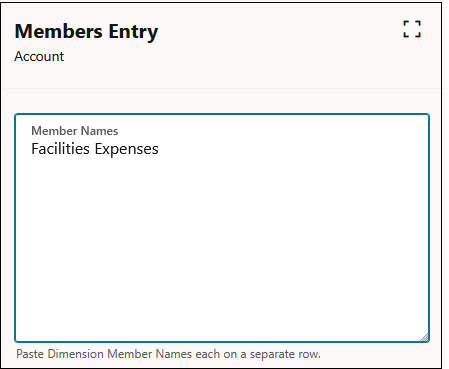The height and width of the screenshot is (369, 449).
Task: Click the word Entry in the title
Action: 133,33
